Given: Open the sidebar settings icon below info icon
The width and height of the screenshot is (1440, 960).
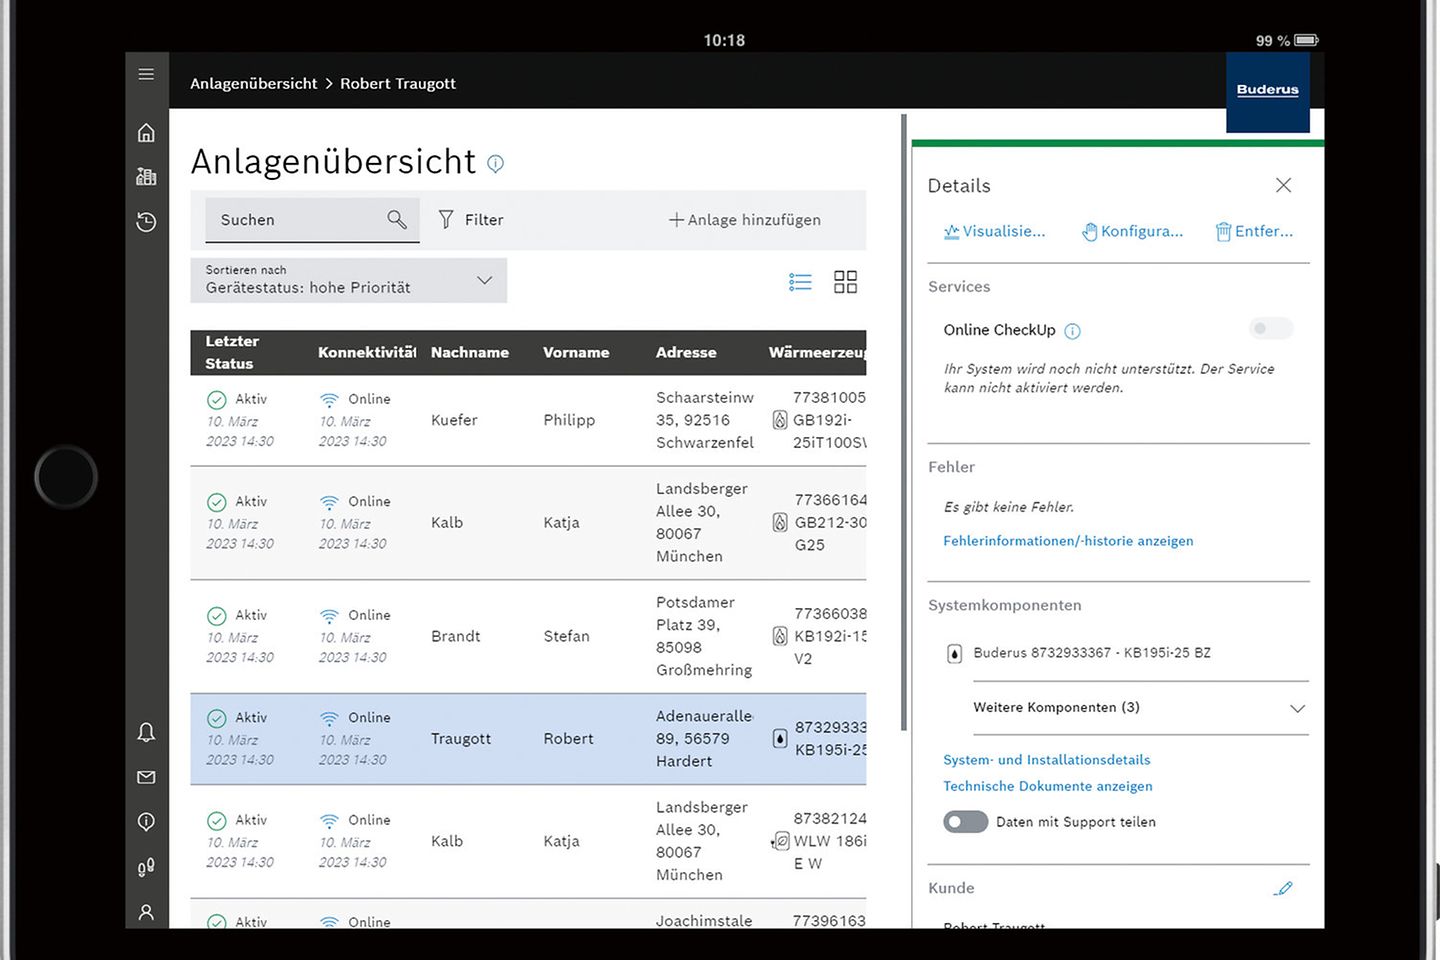Looking at the screenshot, I should 146,867.
